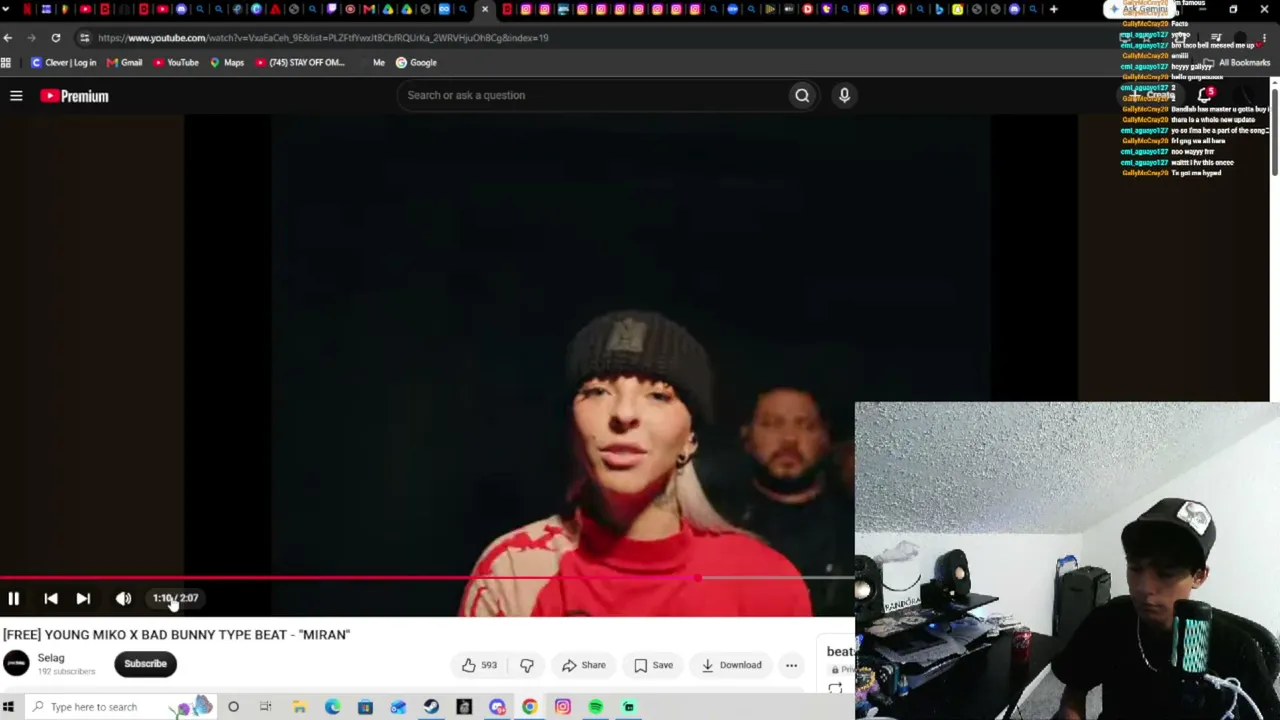Screen dimensions: 1280x720
Task: Open Discord from taskbar
Action: pos(497,707)
